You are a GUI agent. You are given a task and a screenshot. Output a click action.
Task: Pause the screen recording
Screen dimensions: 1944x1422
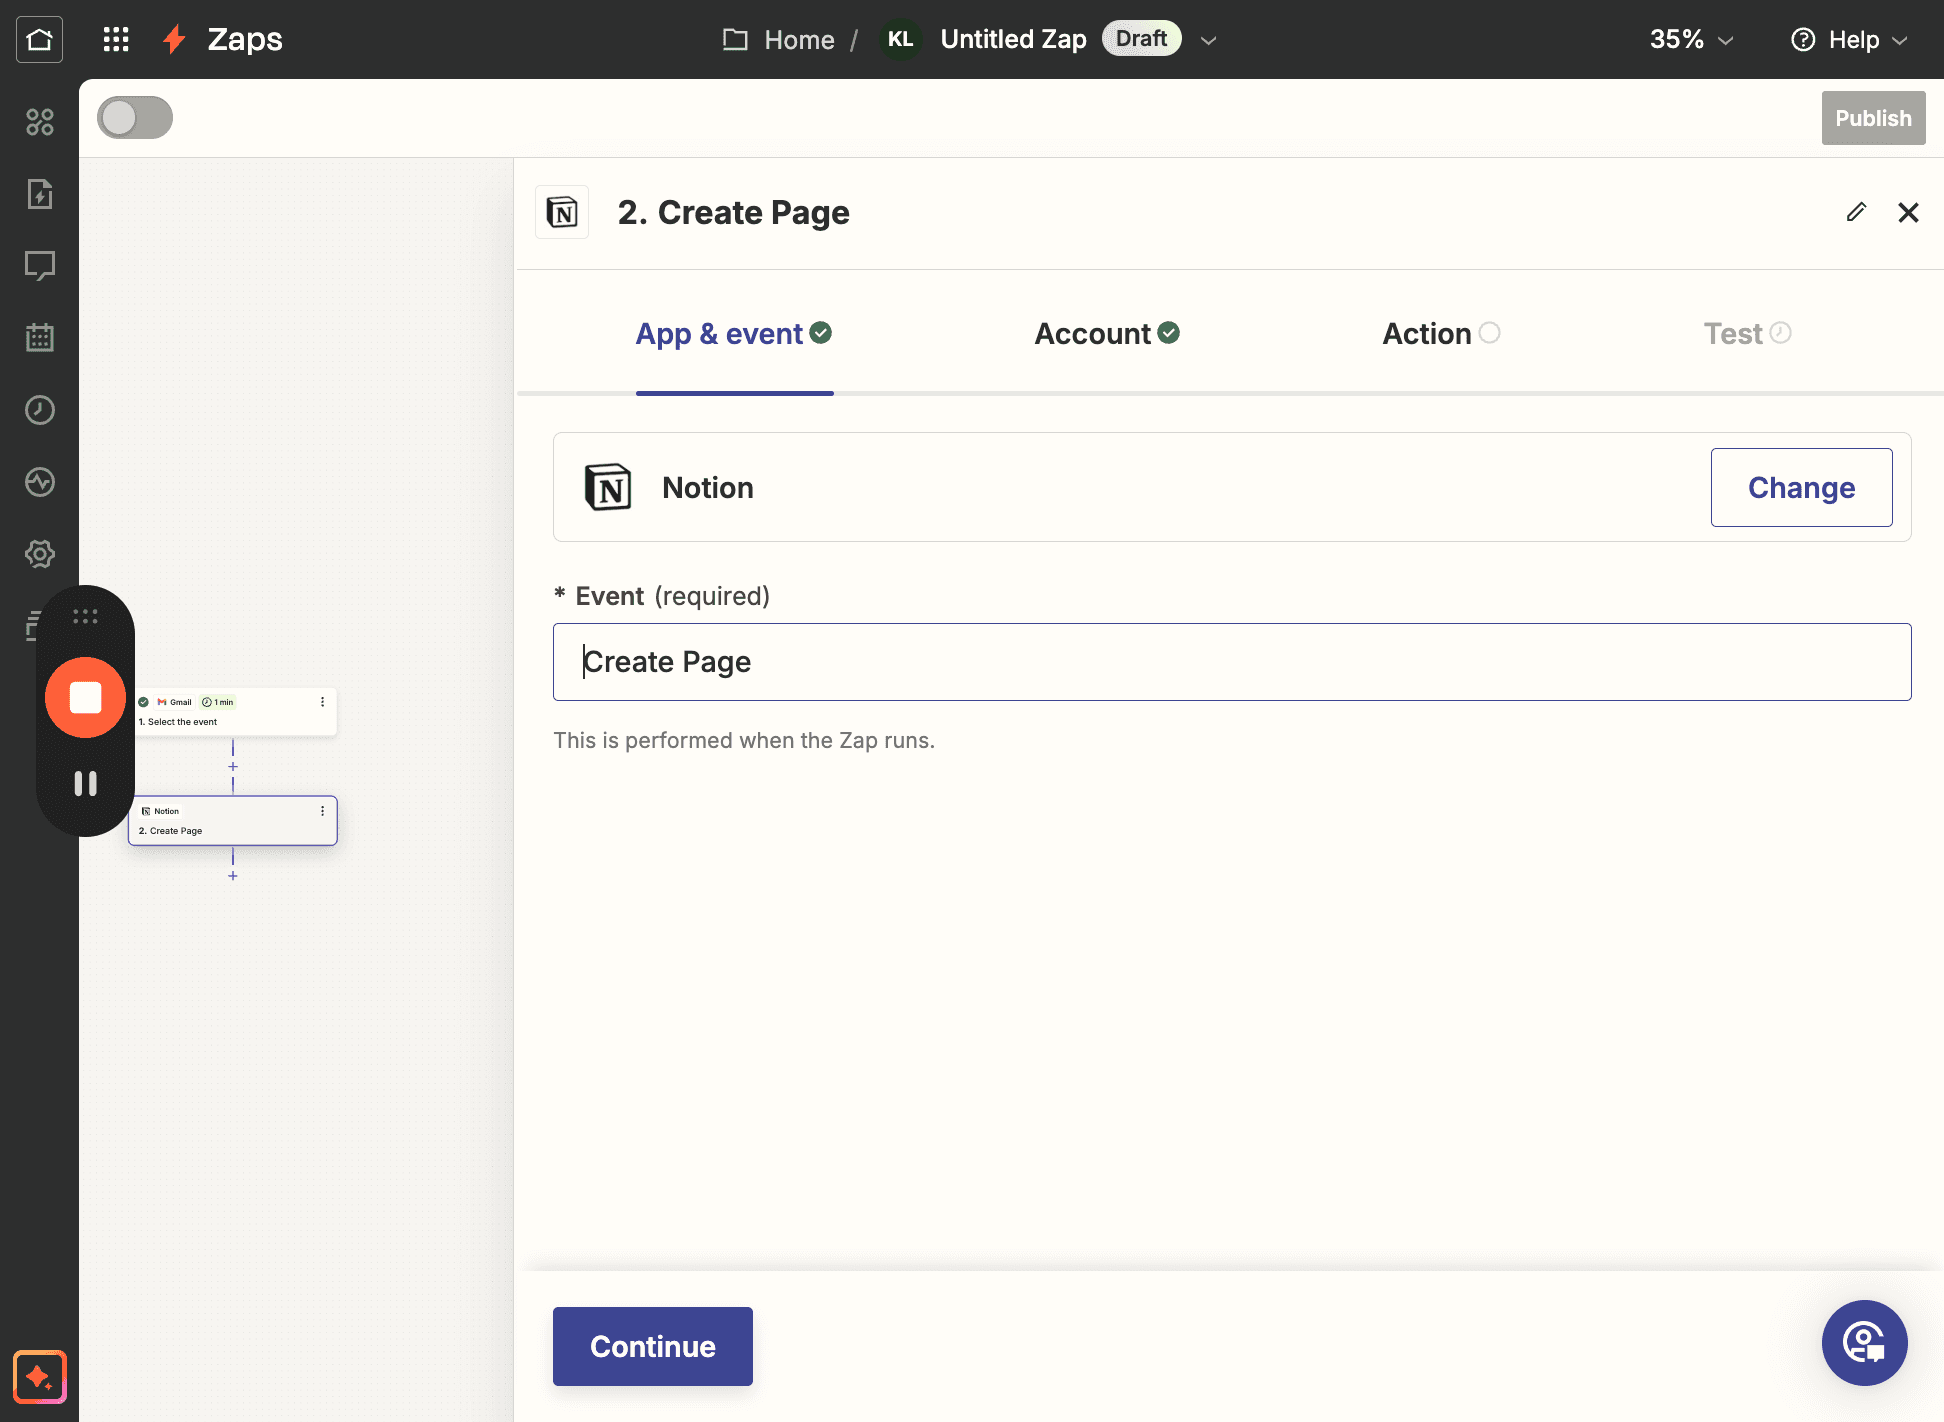click(85, 783)
